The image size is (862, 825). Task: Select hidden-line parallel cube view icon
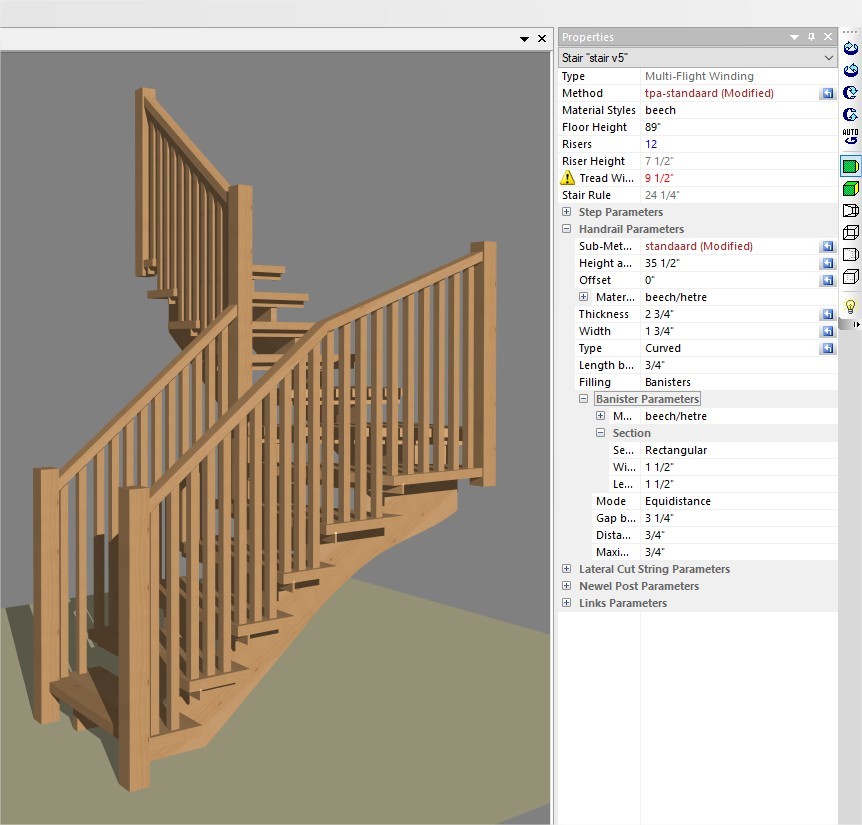[850, 276]
